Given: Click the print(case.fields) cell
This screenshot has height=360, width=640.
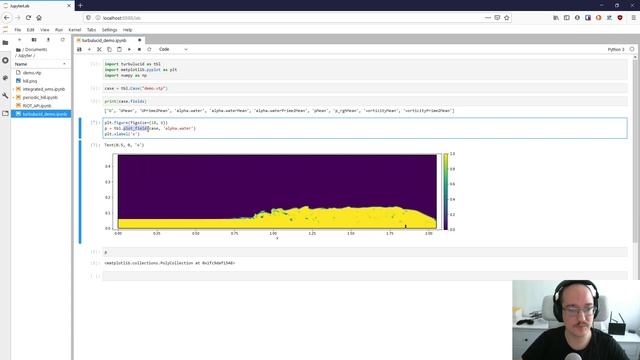Looking at the screenshot, I should click(x=365, y=101).
